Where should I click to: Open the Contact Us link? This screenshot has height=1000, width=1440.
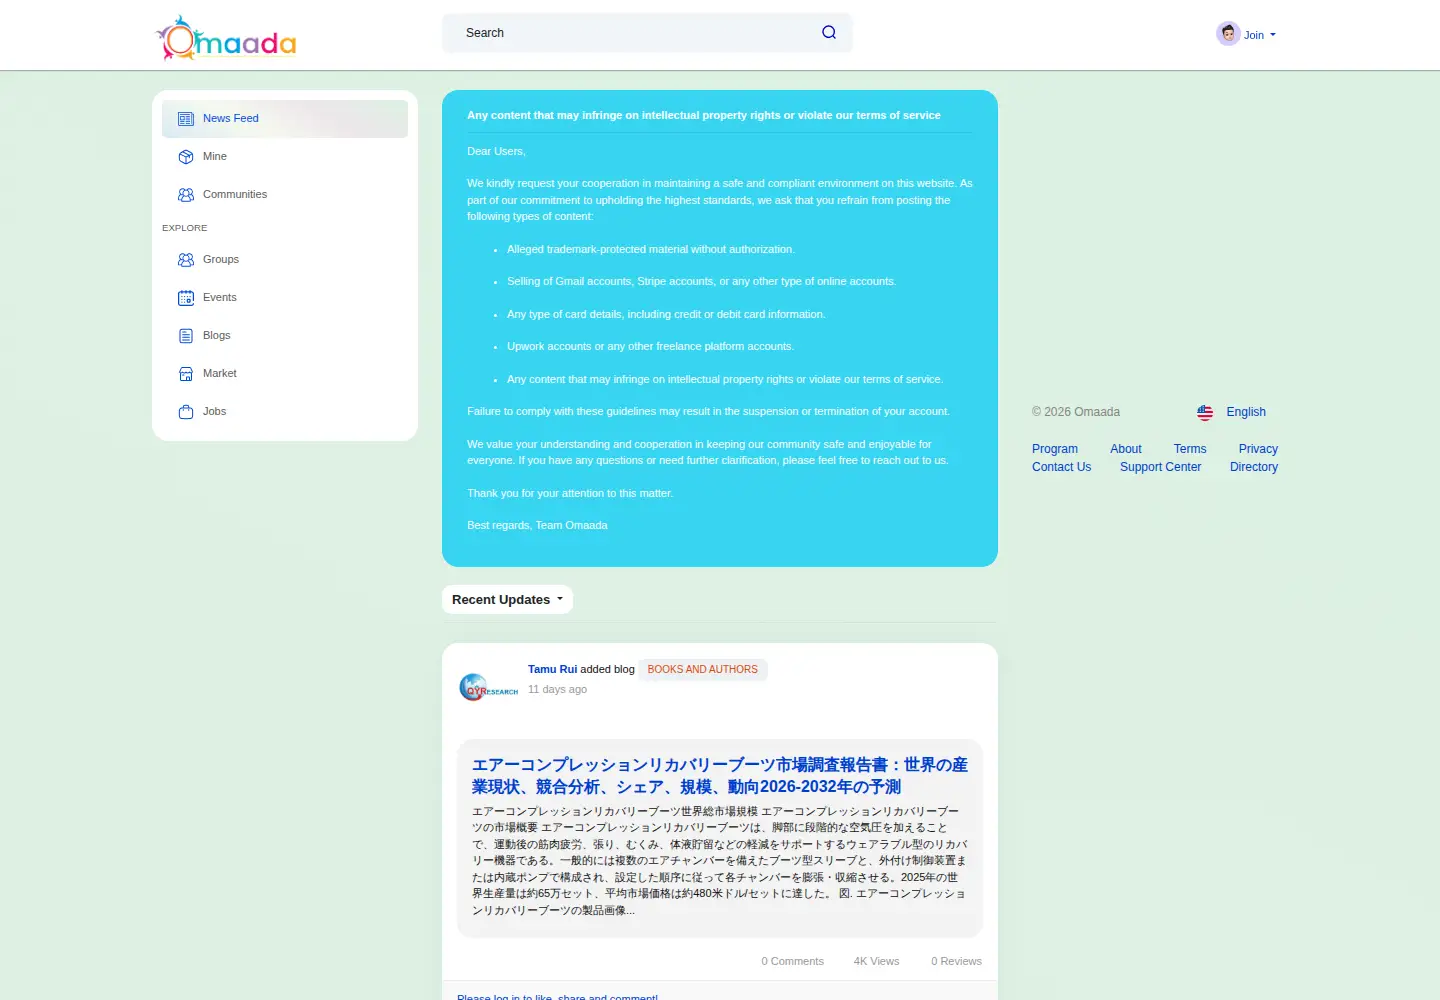tap(1062, 467)
